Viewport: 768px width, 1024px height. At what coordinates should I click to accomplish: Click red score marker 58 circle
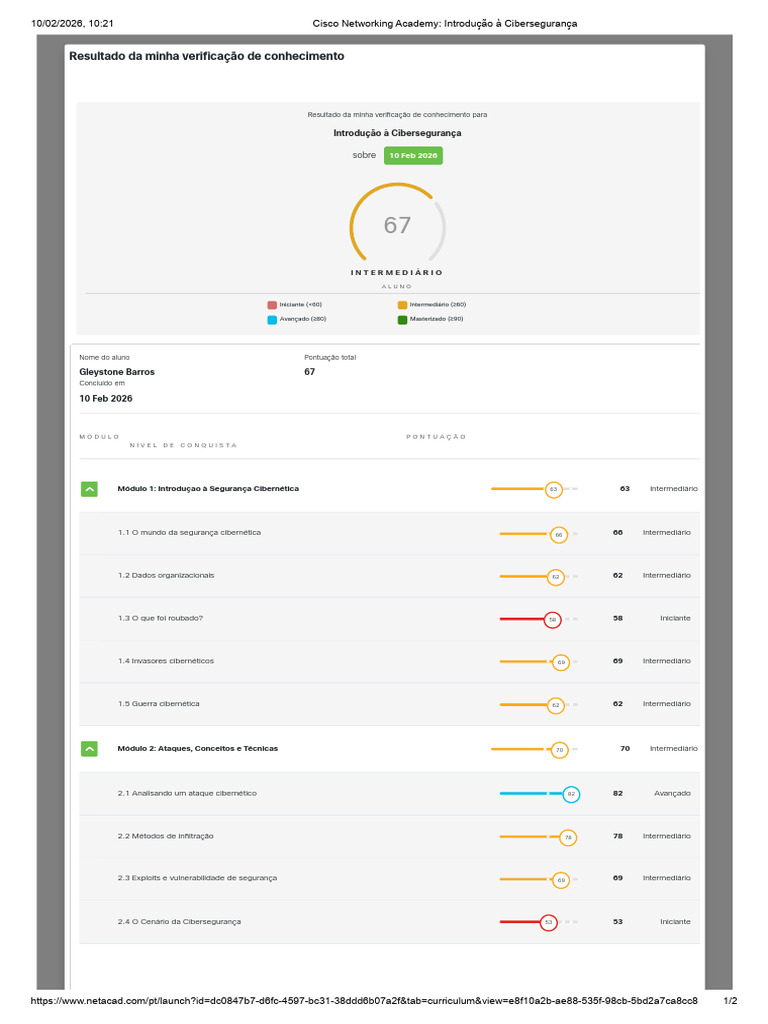coord(552,620)
